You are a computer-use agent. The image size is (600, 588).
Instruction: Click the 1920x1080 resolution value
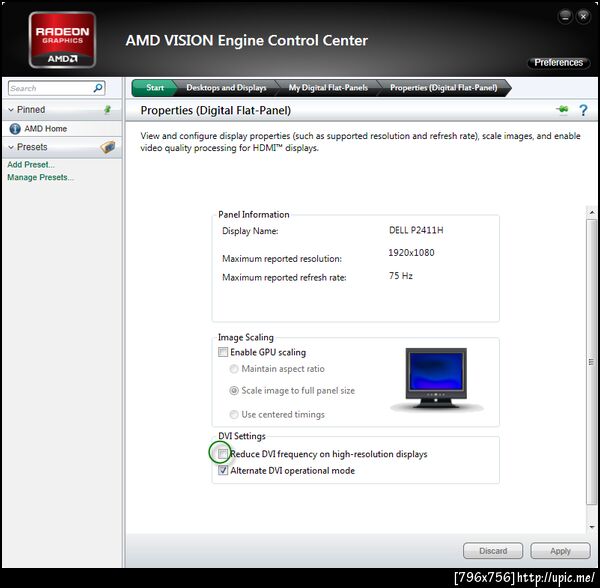click(411, 252)
